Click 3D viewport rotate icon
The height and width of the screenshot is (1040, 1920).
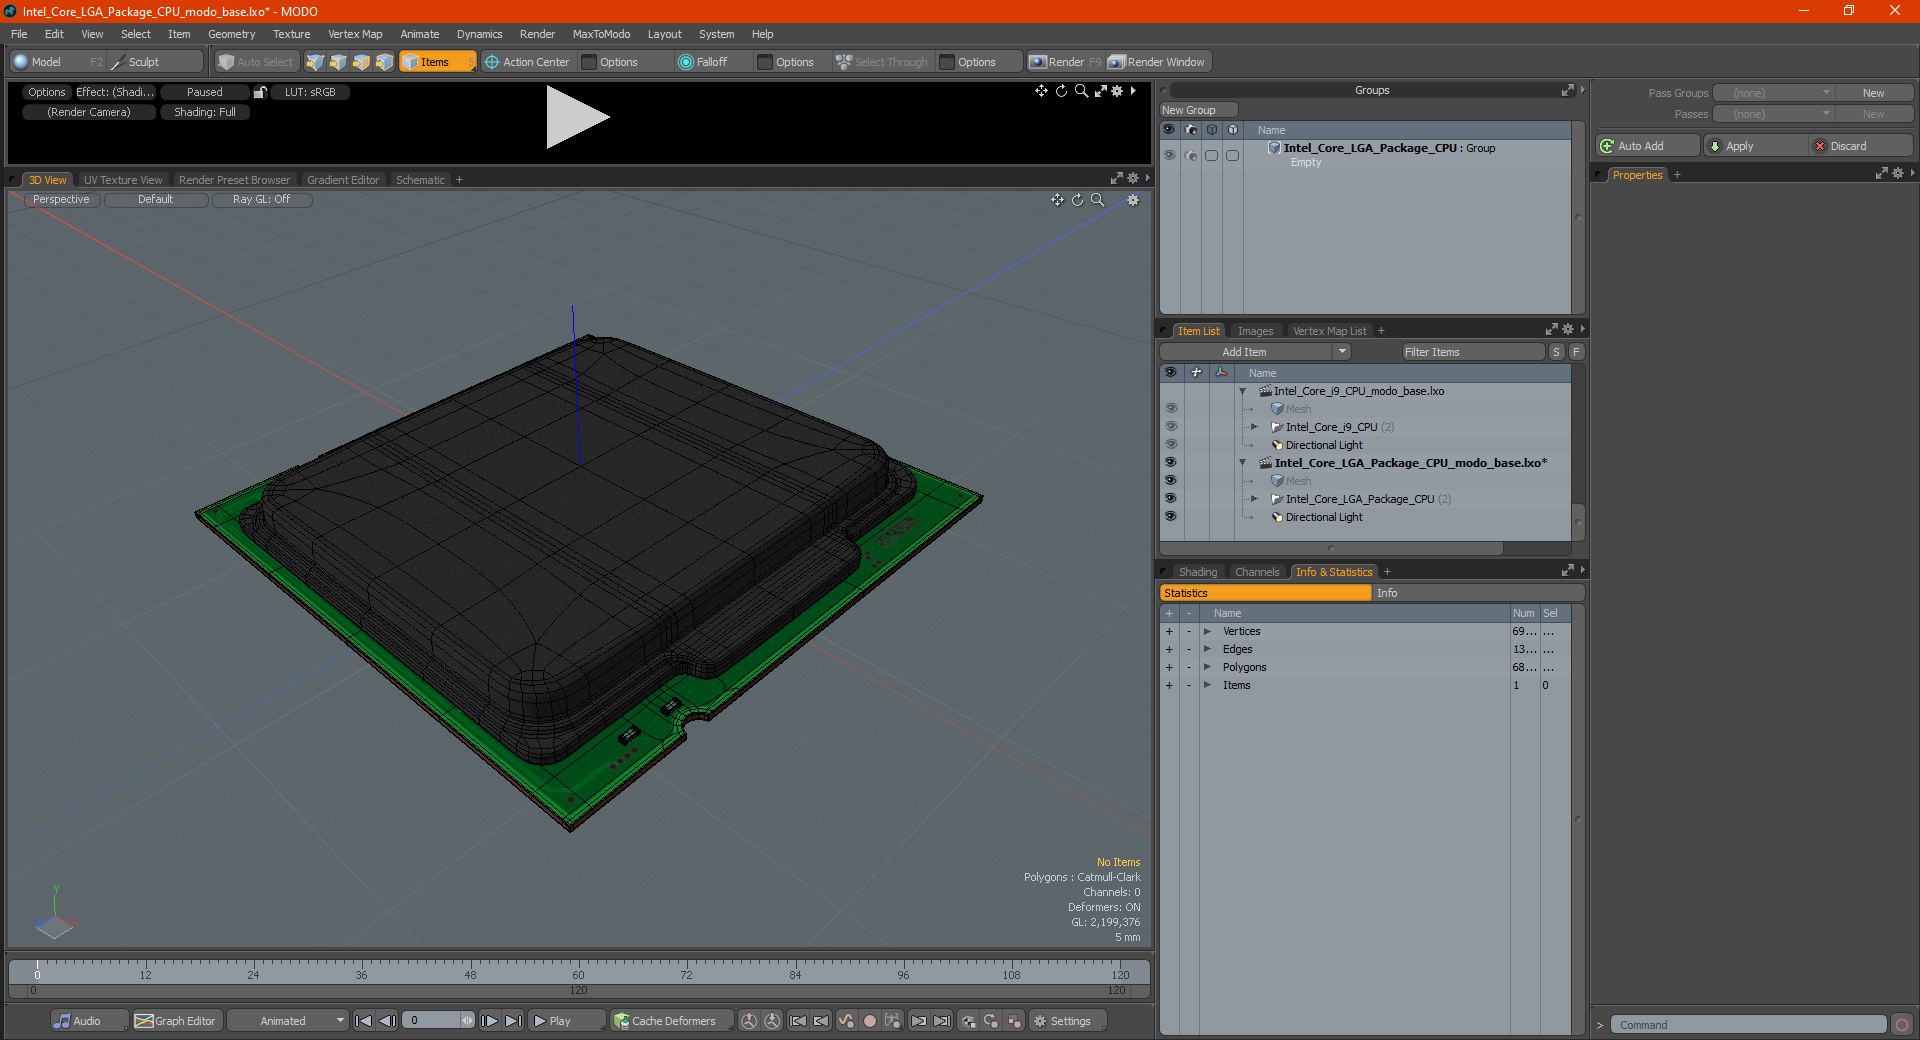point(1077,200)
